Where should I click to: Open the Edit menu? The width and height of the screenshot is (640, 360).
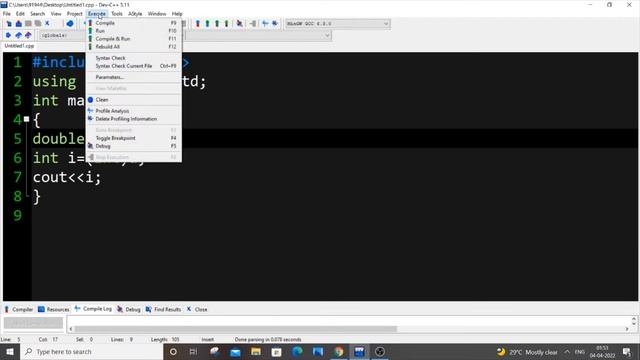tap(20, 13)
